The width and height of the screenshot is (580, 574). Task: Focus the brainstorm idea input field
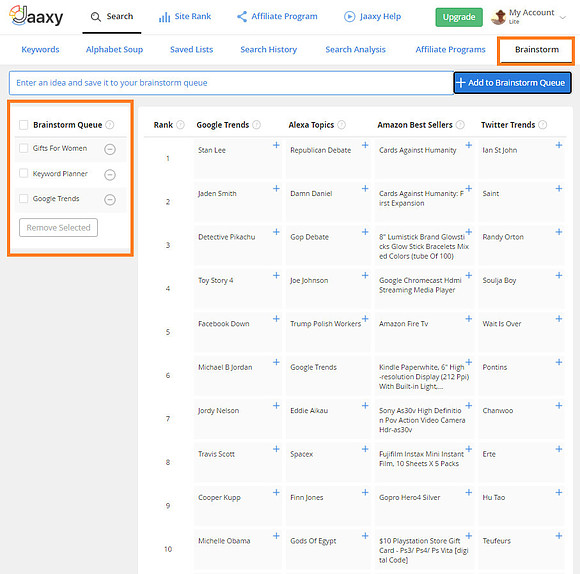click(x=231, y=83)
